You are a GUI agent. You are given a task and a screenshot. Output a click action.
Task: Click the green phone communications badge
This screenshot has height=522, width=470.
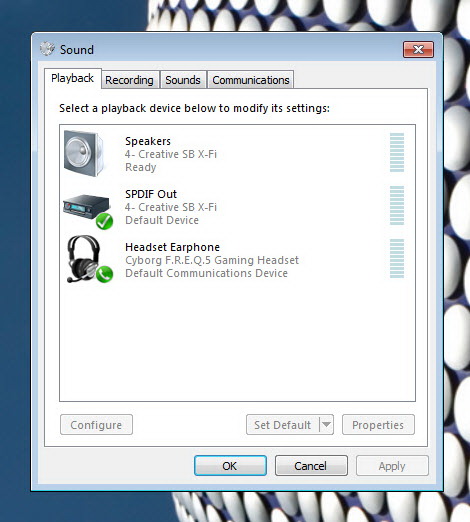[105, 274]
